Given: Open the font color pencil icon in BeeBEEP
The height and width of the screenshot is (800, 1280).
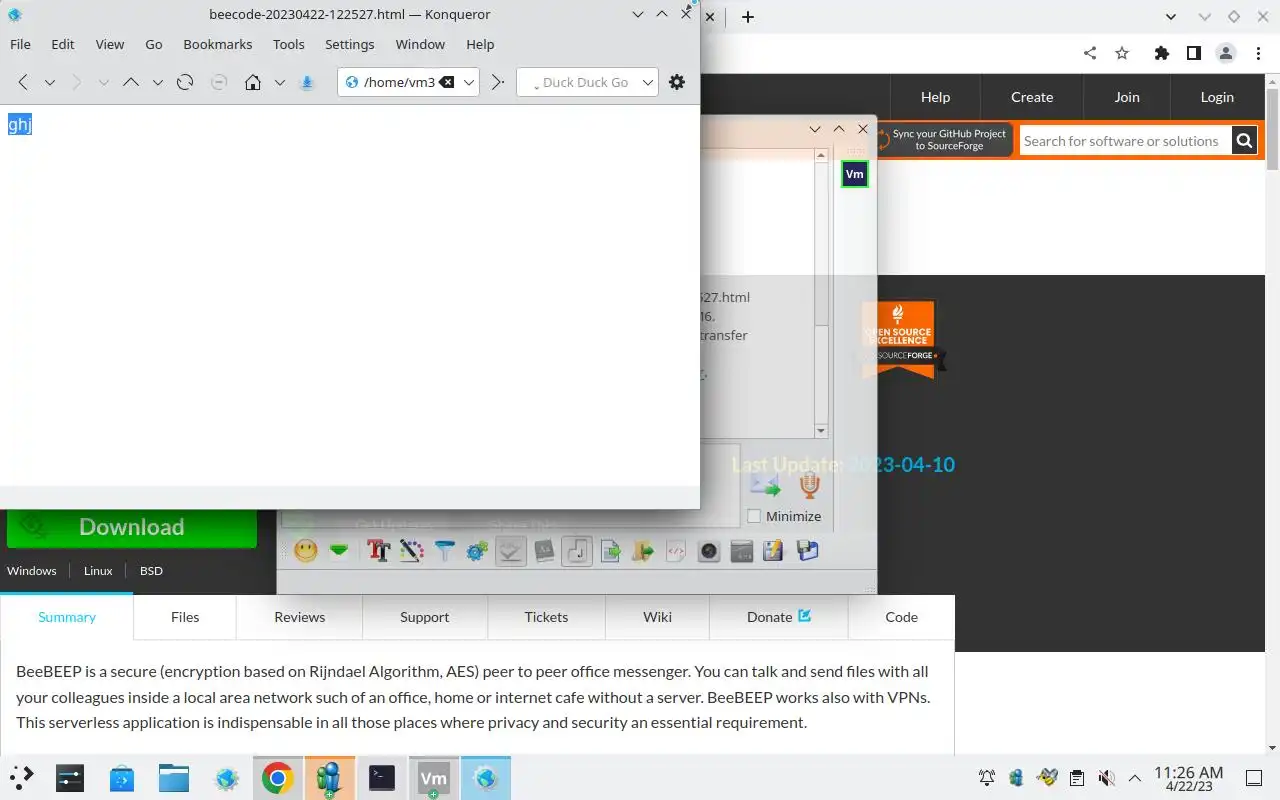Looking at the screenshot, I should 412,550.
